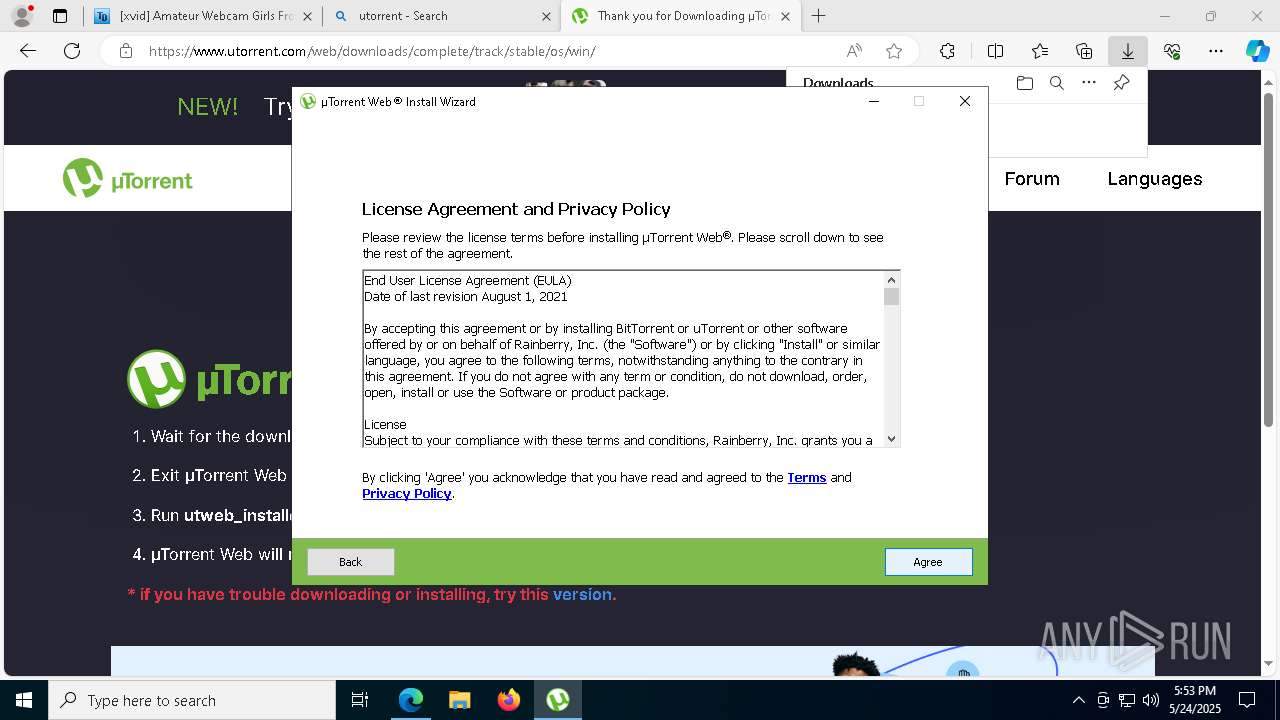The height and width of the screenshot is (720, 1280).
Task: Open the network tray icon
Action: tap(1127, 700)
